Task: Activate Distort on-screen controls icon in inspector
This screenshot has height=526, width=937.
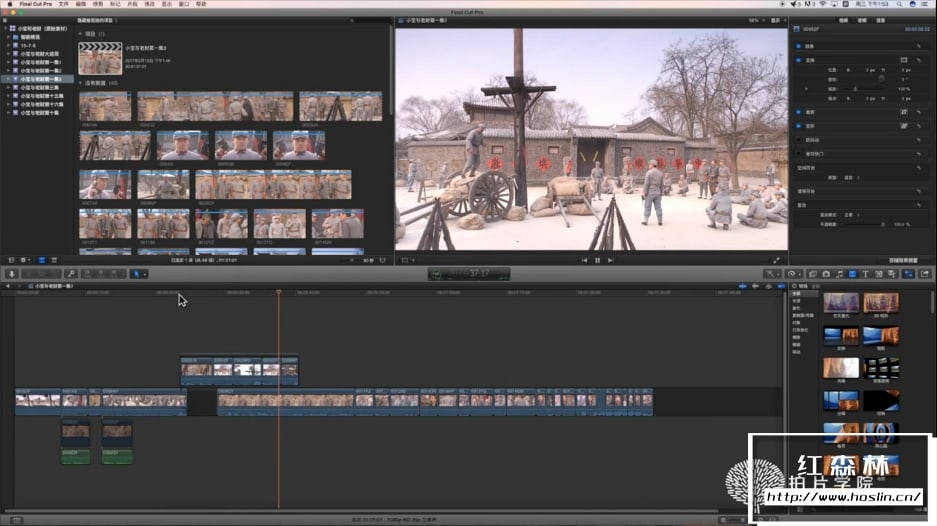Action: point(904,126)
